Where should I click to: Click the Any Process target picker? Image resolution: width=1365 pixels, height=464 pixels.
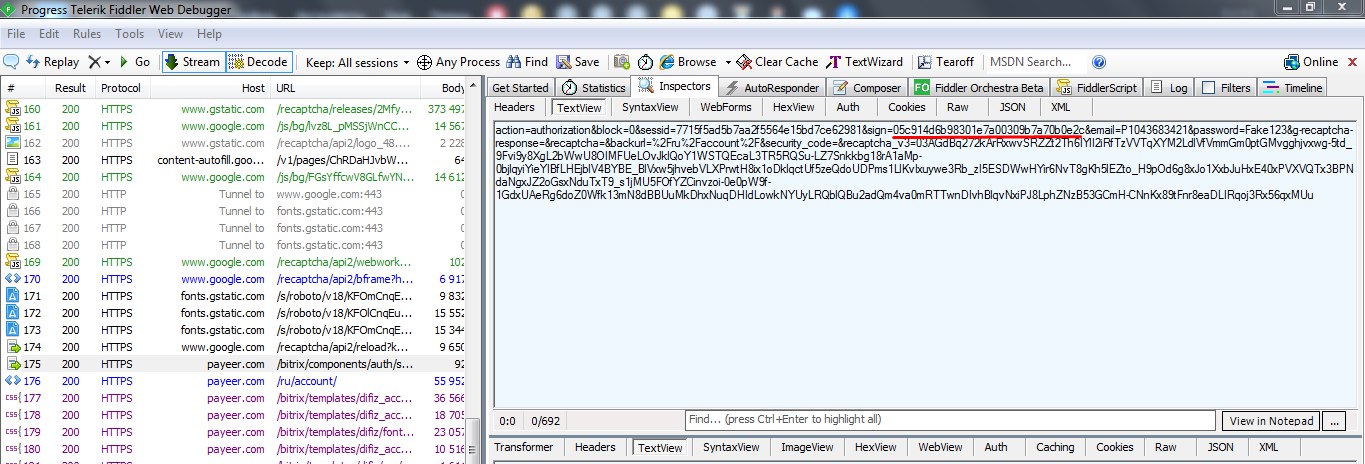pyautogui.click(x=458, y=62)
